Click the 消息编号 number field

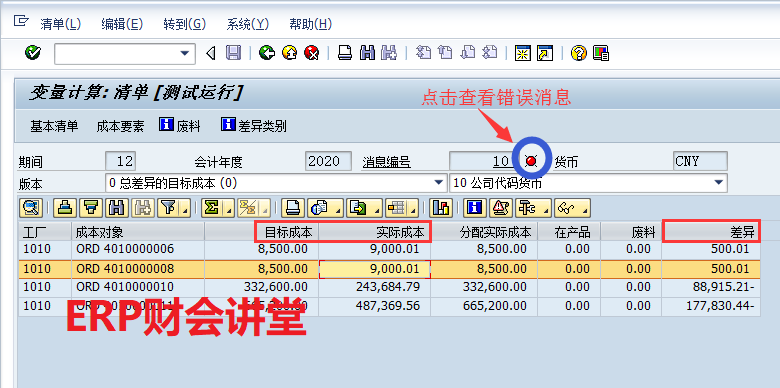coord(483,161)
